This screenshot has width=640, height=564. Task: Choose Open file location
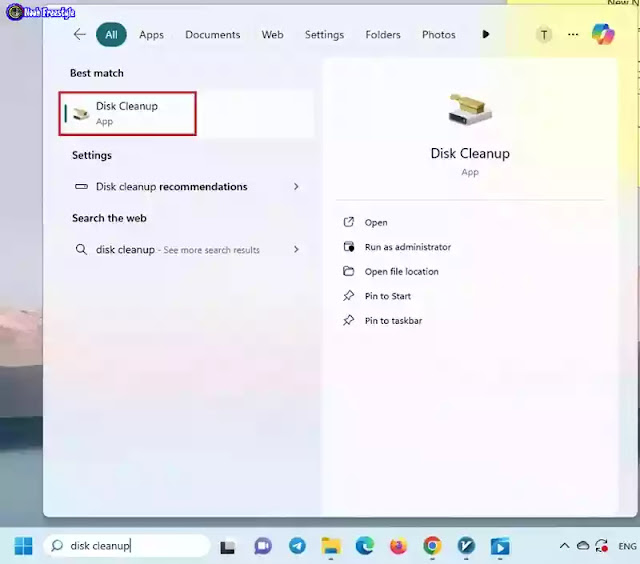pos(402,271)
